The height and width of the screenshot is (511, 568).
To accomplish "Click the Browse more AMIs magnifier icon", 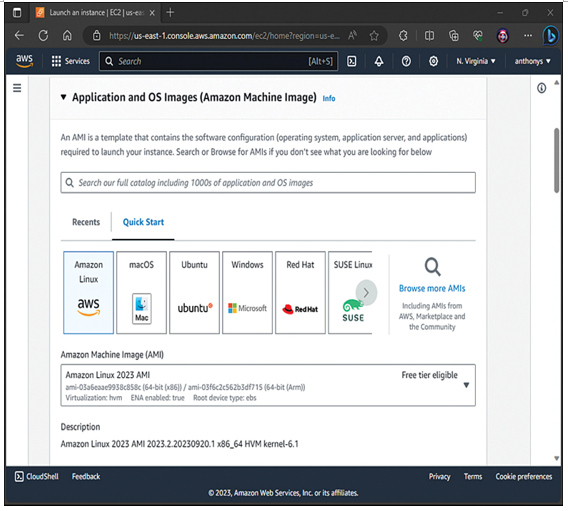I will point(433,267).
